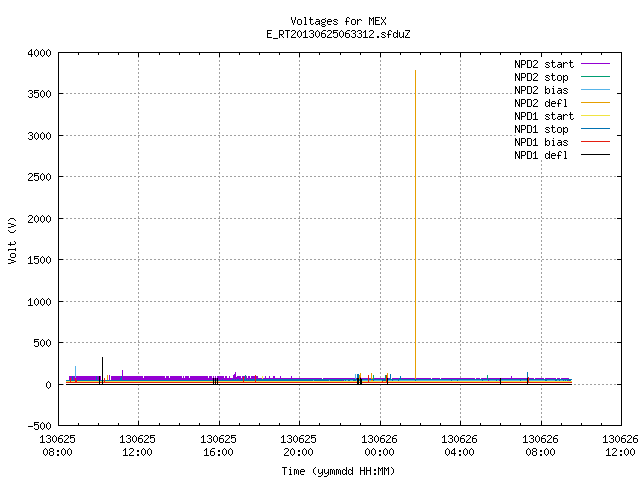Image resolution: width=640 pixels, height=480 pixels.
Task: Click the 4000 y-axis tick label
Action: click(x=40, y=53)
